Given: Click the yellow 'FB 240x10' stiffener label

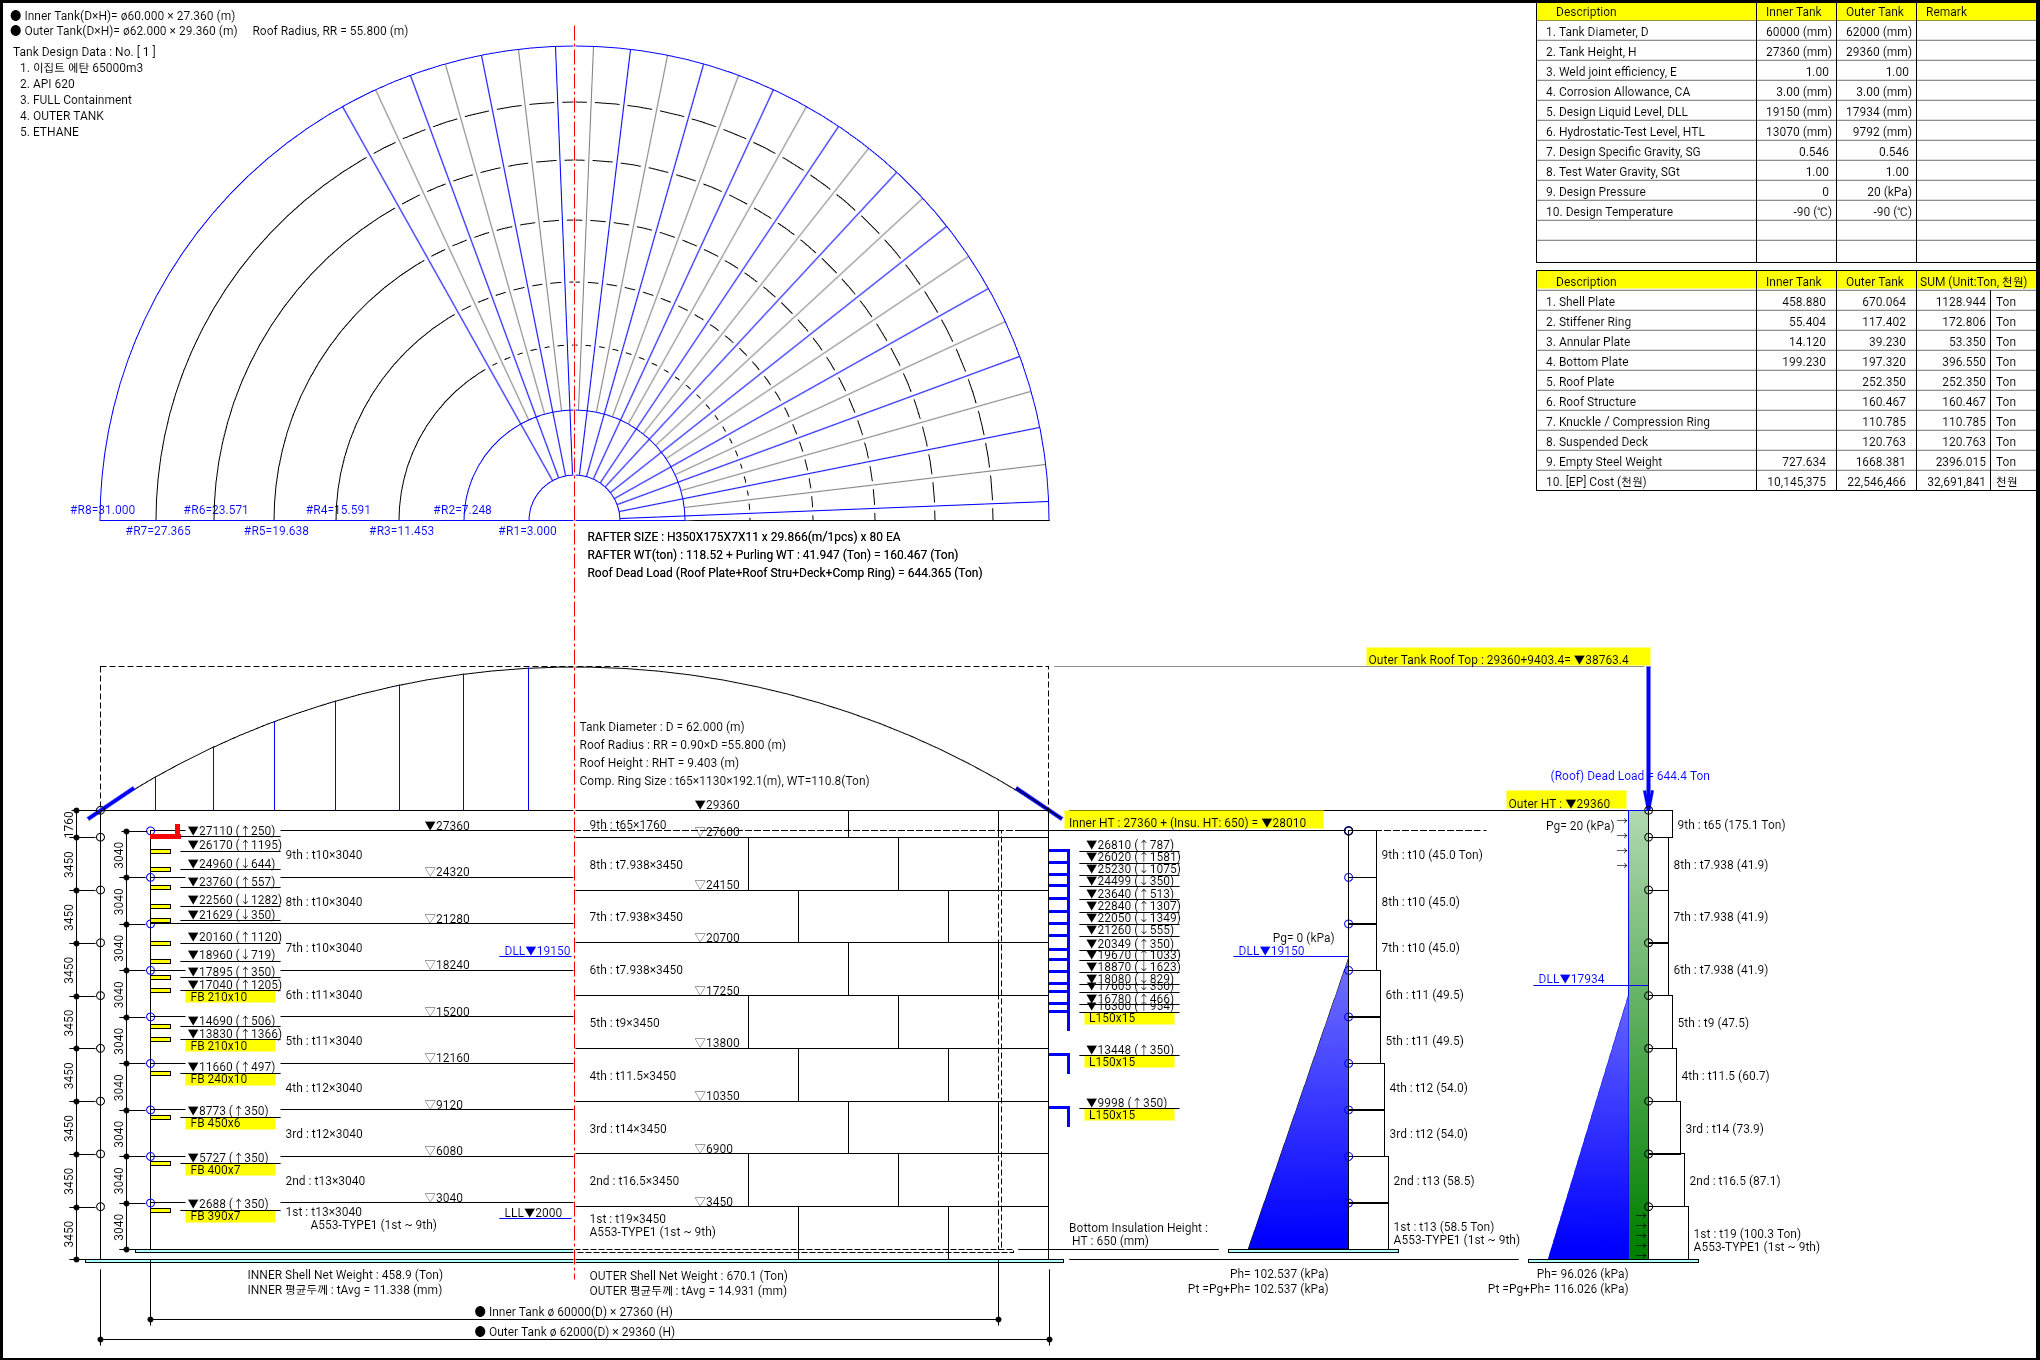Looking at the screenshot, I should pos(230,1079).
